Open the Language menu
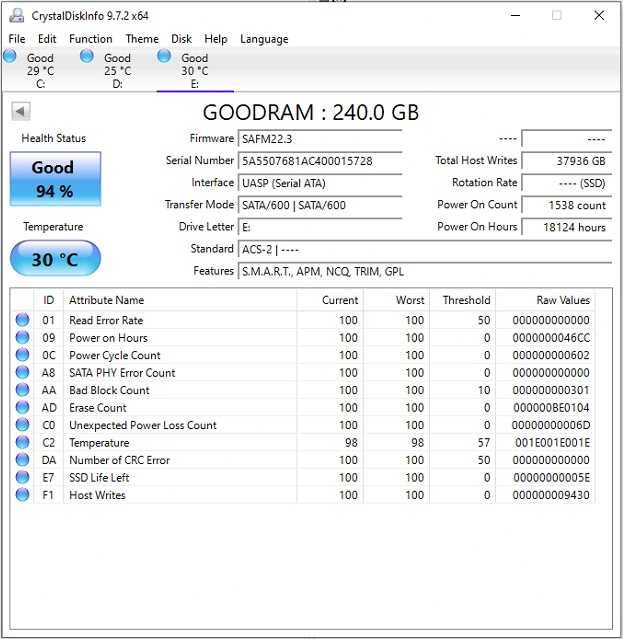 click(x=264, y=39)
